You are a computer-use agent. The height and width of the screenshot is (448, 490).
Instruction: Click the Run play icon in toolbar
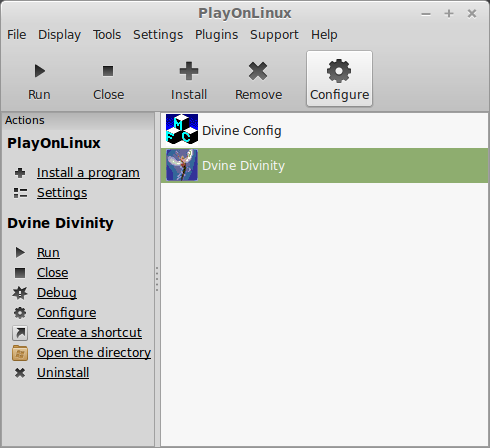(40, 71)
